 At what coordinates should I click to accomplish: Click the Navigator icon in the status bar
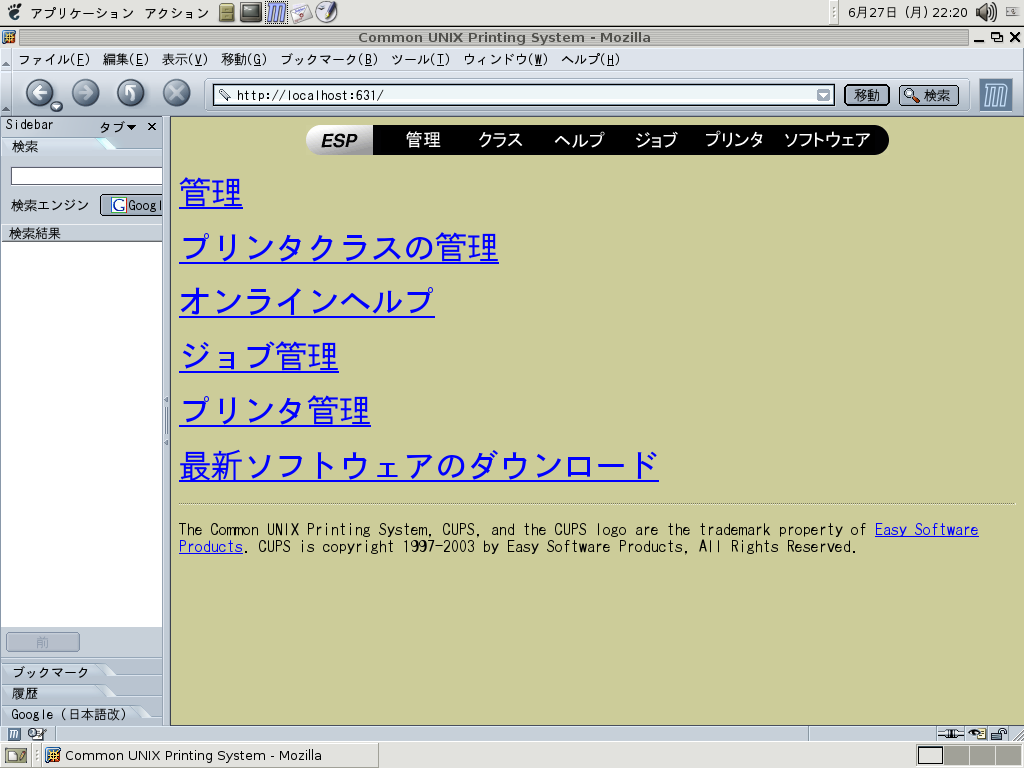coord(14,734)
